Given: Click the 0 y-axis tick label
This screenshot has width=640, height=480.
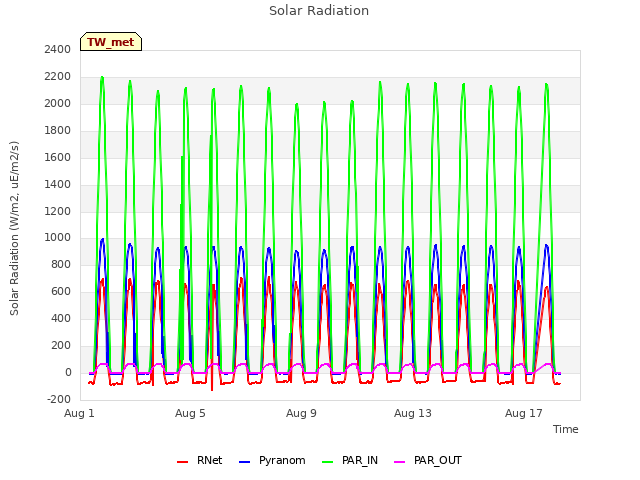Looking at the screenshot, I should 68,372.
